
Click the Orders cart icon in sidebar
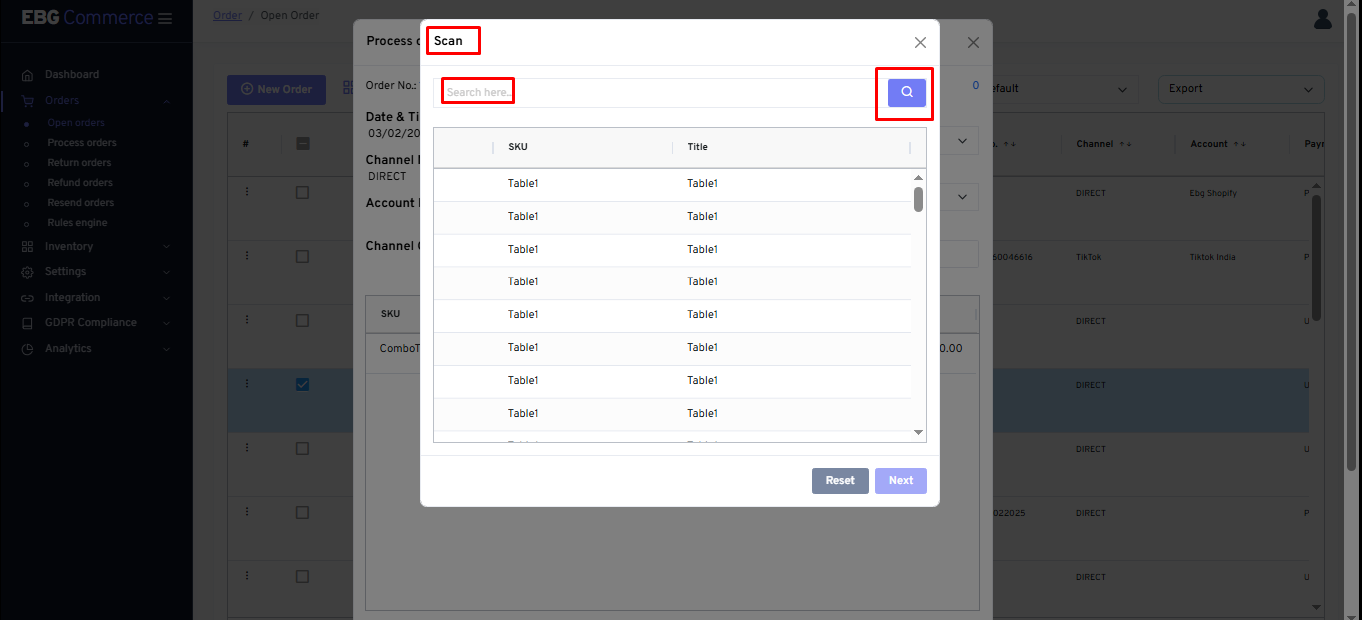(x=30, y=100)
